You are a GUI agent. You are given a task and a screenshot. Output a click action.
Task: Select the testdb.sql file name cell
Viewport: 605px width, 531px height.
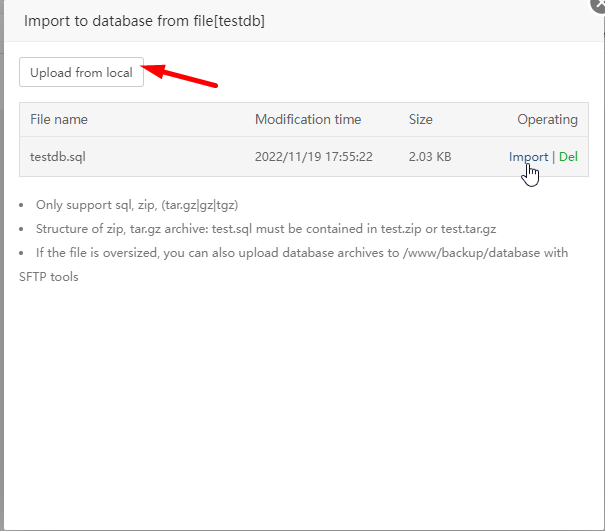58,157
